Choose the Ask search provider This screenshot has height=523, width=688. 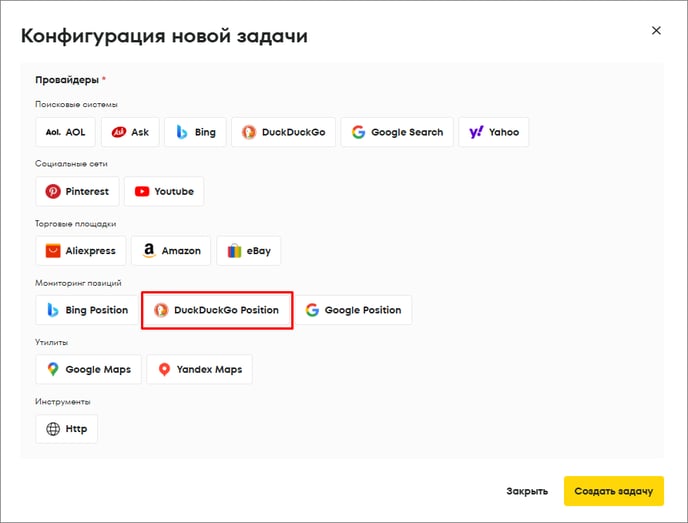pyautogui.click(x=130, y=132)
